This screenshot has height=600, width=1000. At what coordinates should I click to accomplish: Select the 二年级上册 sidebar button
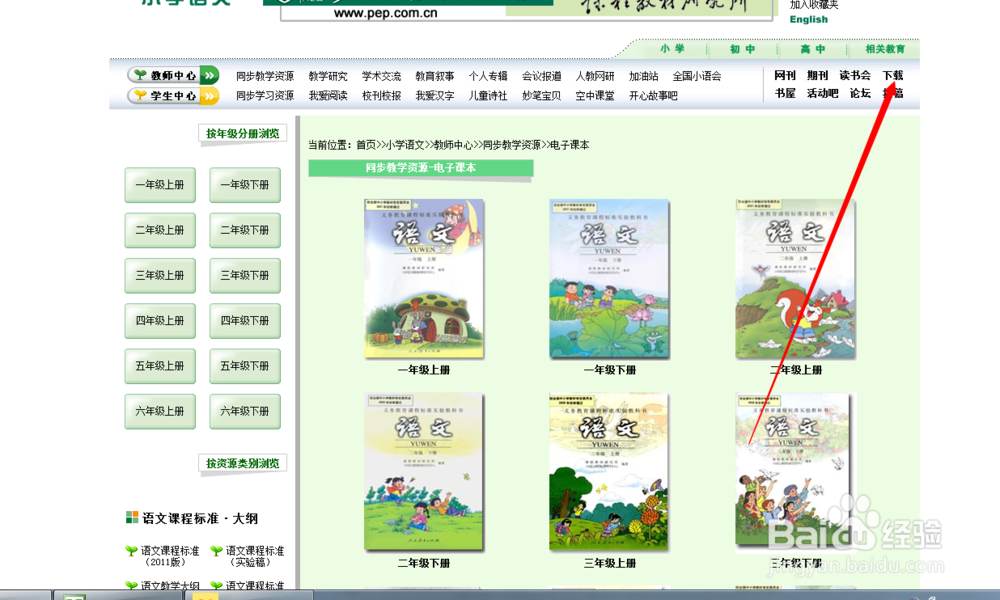160,230
